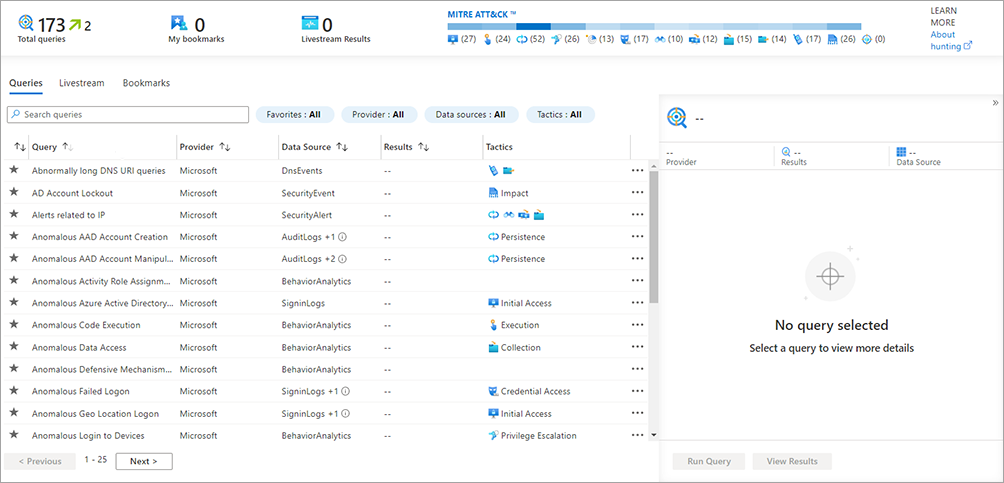The image size is (1004, 483).
Task: Open the About hunting link
Action: pyautogui.click(x=951, y=40)
